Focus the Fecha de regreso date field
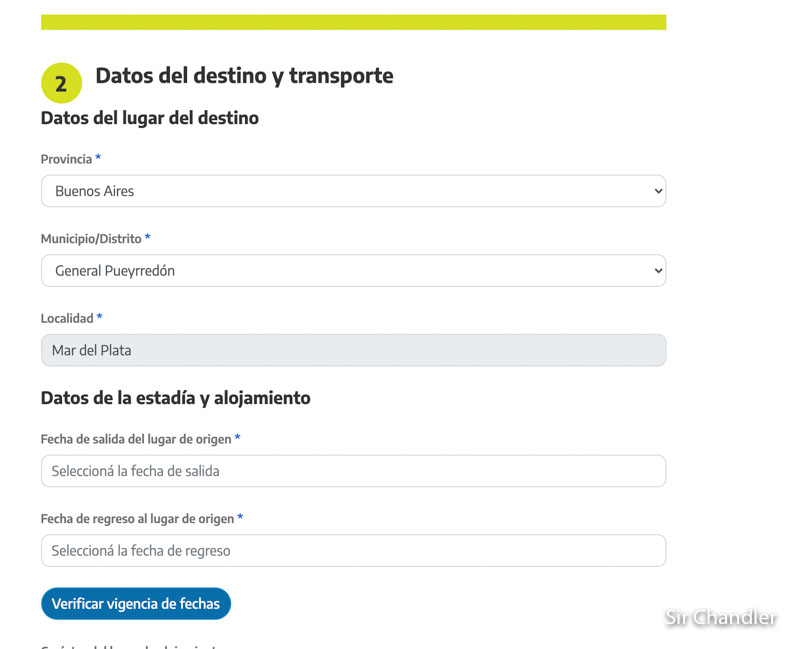This screenshot has width=800, height=649. [353, 551]
